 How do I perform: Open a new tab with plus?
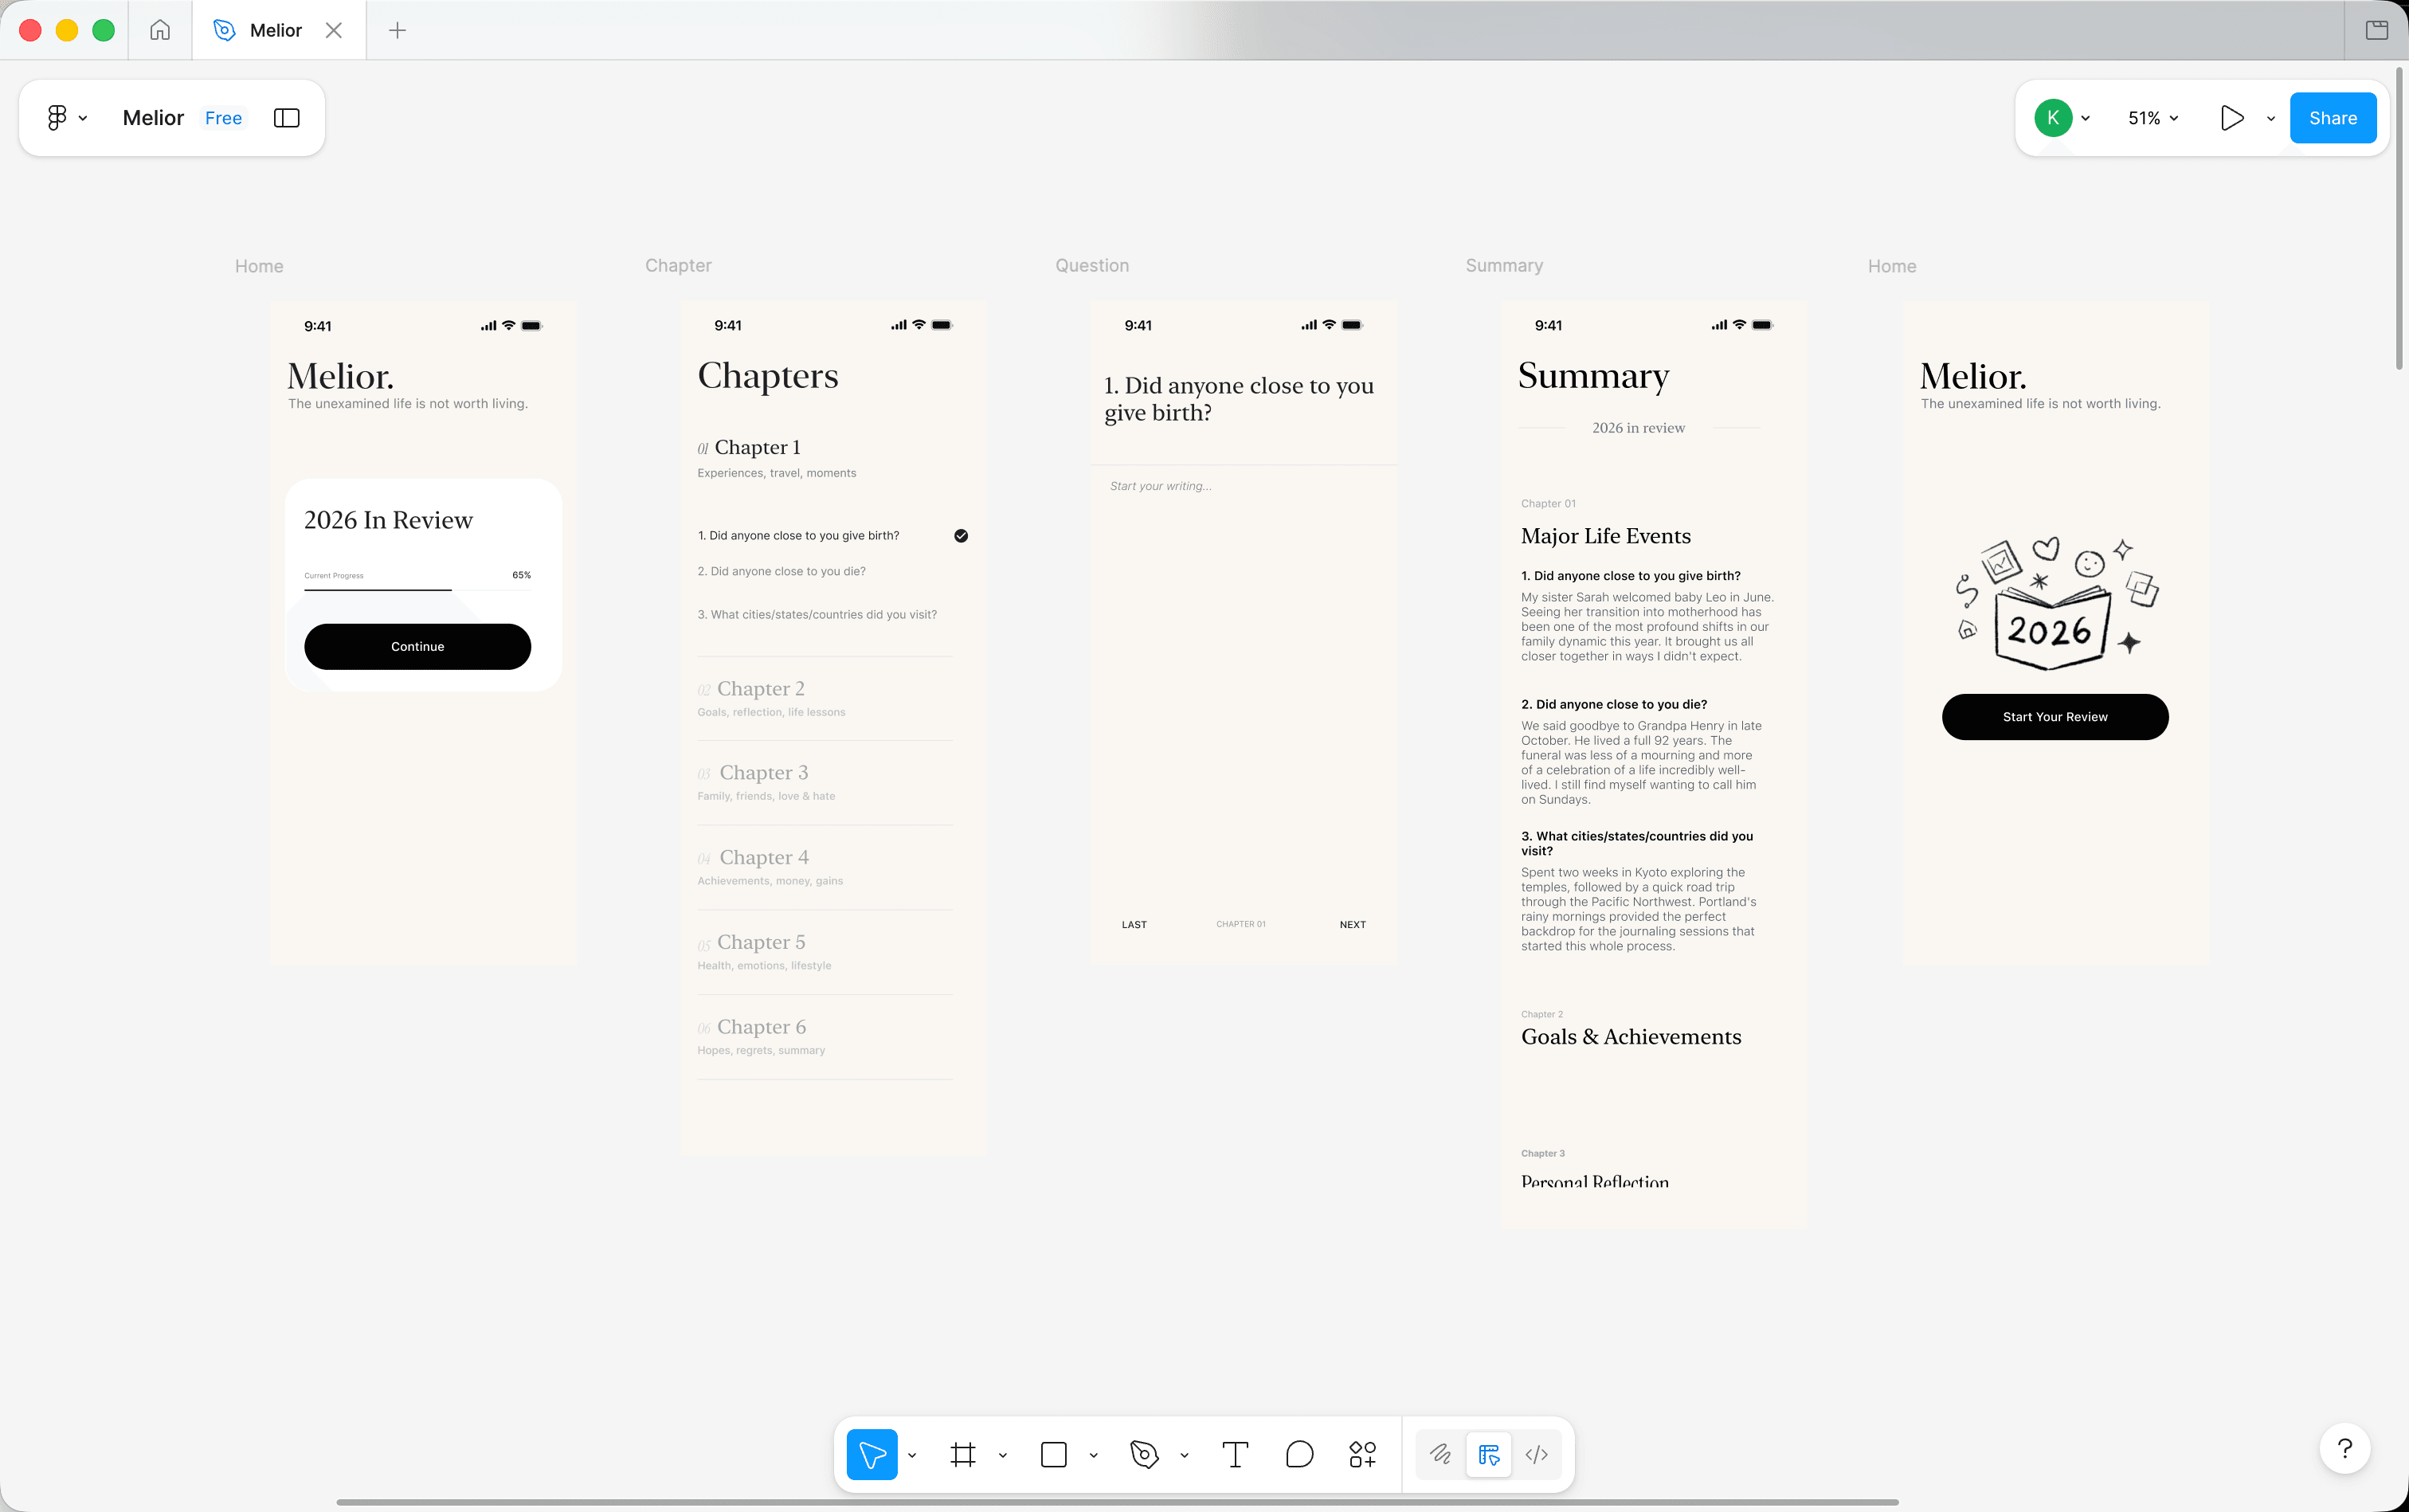(397, 30)
